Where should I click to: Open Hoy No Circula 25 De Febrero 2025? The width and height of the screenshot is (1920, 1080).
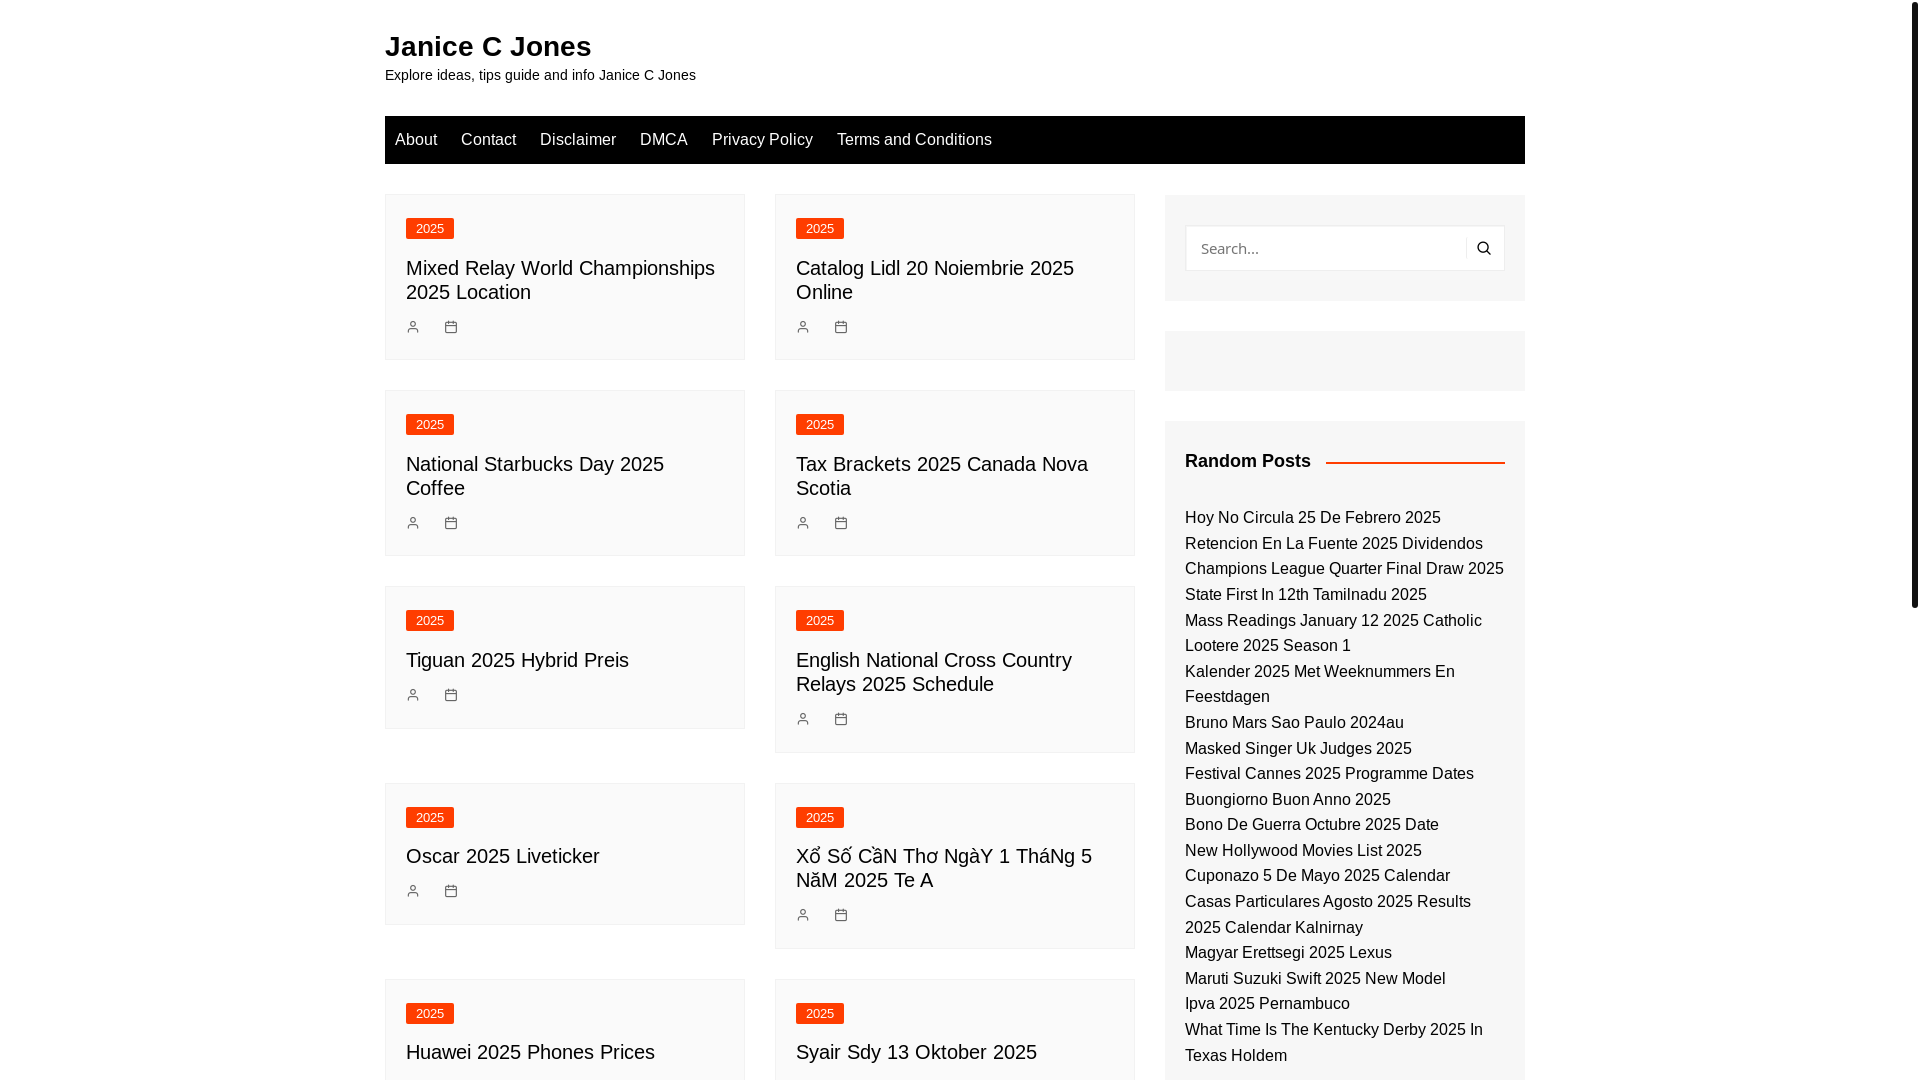pos(1313,518)
